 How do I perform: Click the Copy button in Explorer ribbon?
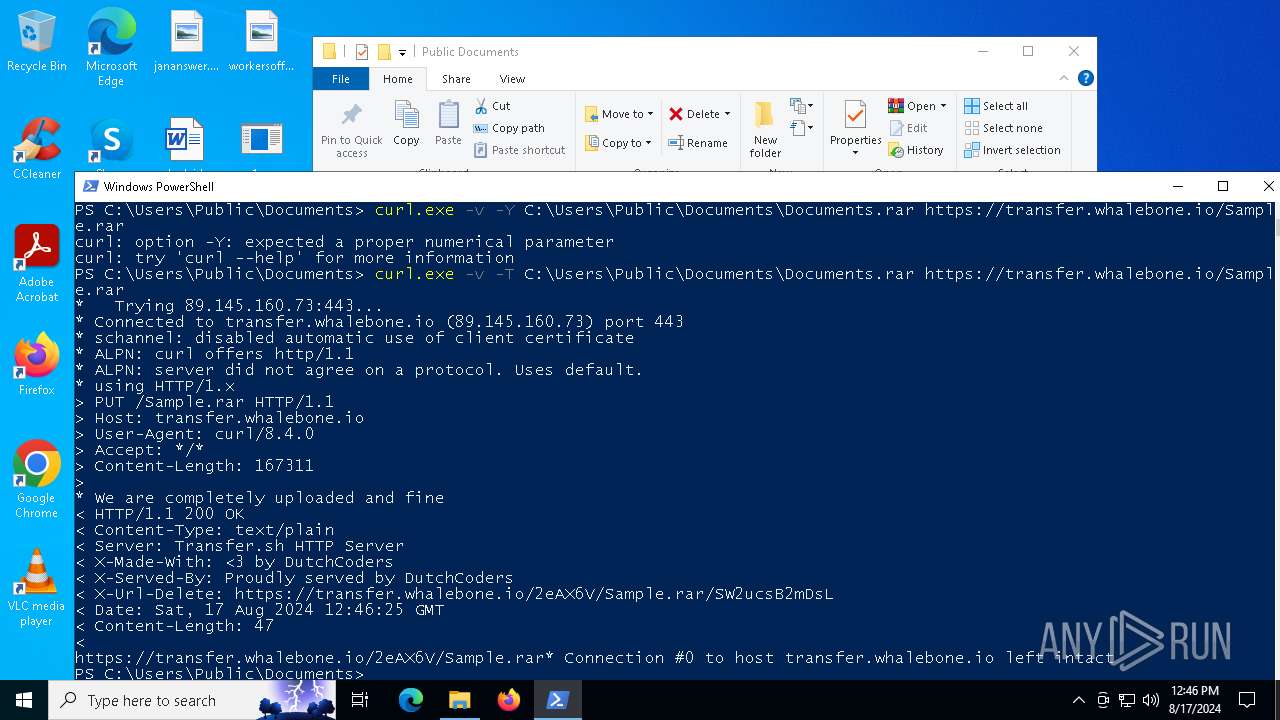[x=406, y=123]
